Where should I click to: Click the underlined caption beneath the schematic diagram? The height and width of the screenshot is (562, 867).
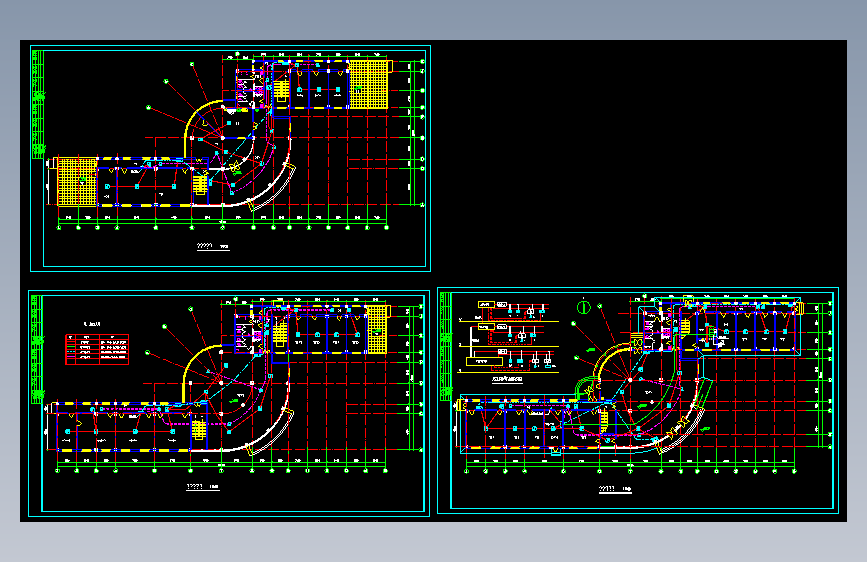pos(507,379)
